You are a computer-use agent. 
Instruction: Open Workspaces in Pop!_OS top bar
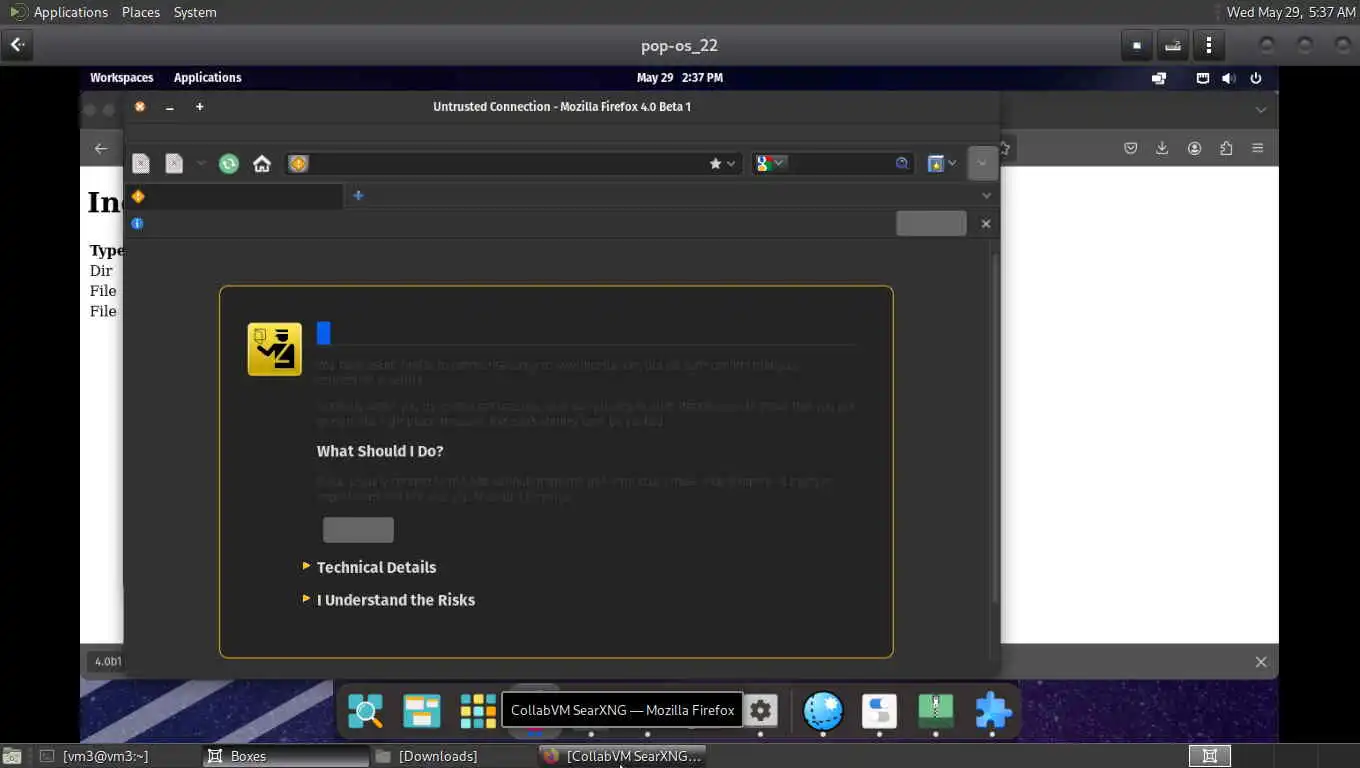pos(122,77)
